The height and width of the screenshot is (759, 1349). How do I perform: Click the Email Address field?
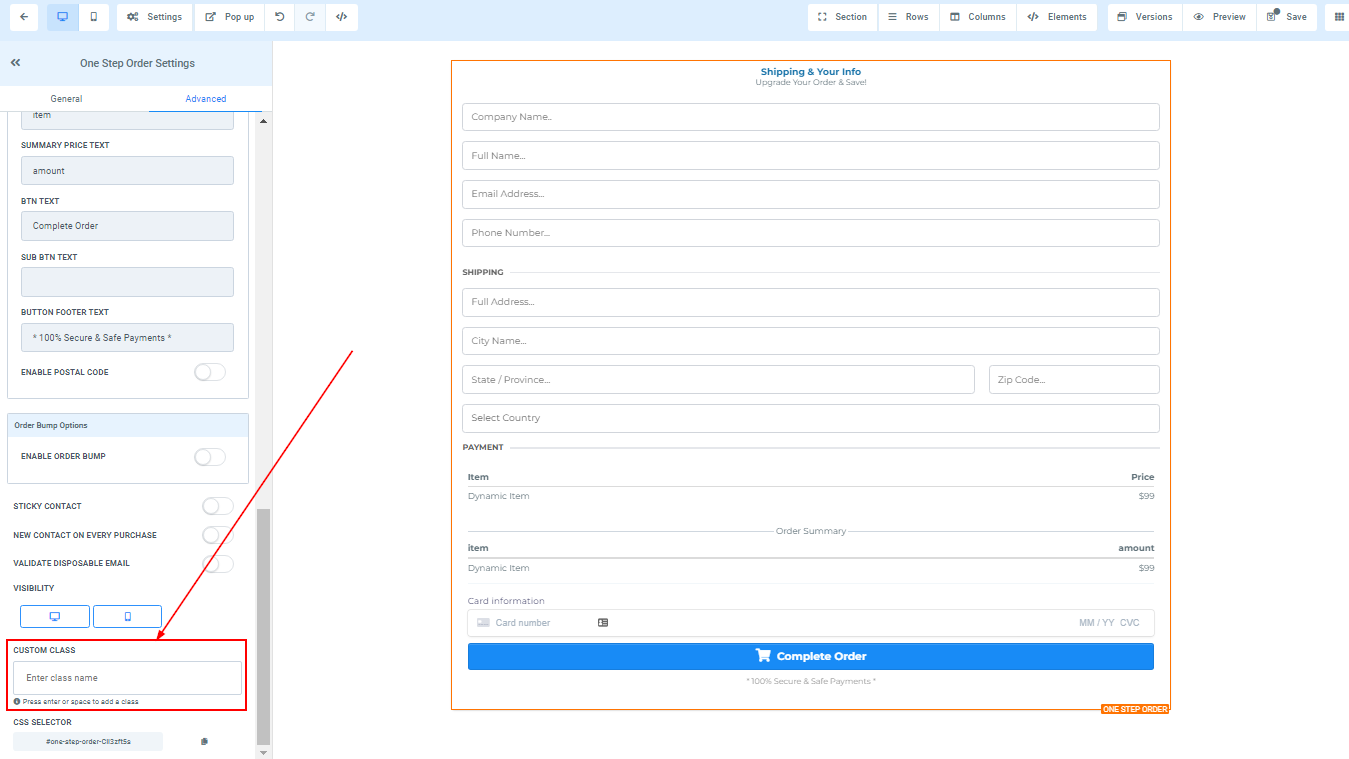pyautogui.click(x=811, y=194)
